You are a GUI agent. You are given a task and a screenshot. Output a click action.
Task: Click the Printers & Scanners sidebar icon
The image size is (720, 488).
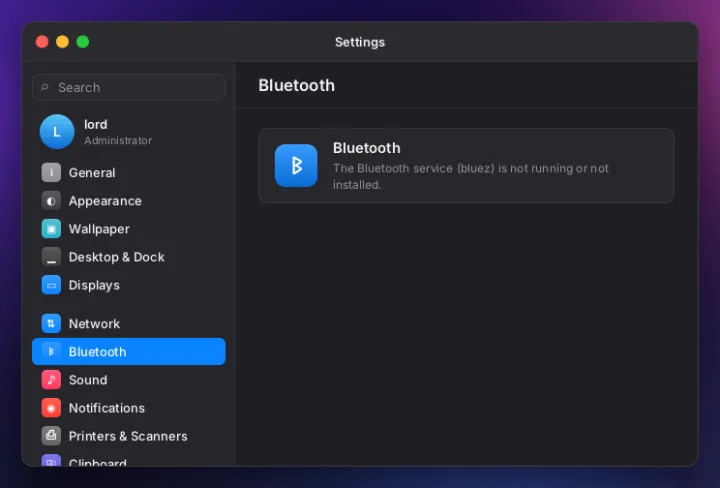pos(51,436)
